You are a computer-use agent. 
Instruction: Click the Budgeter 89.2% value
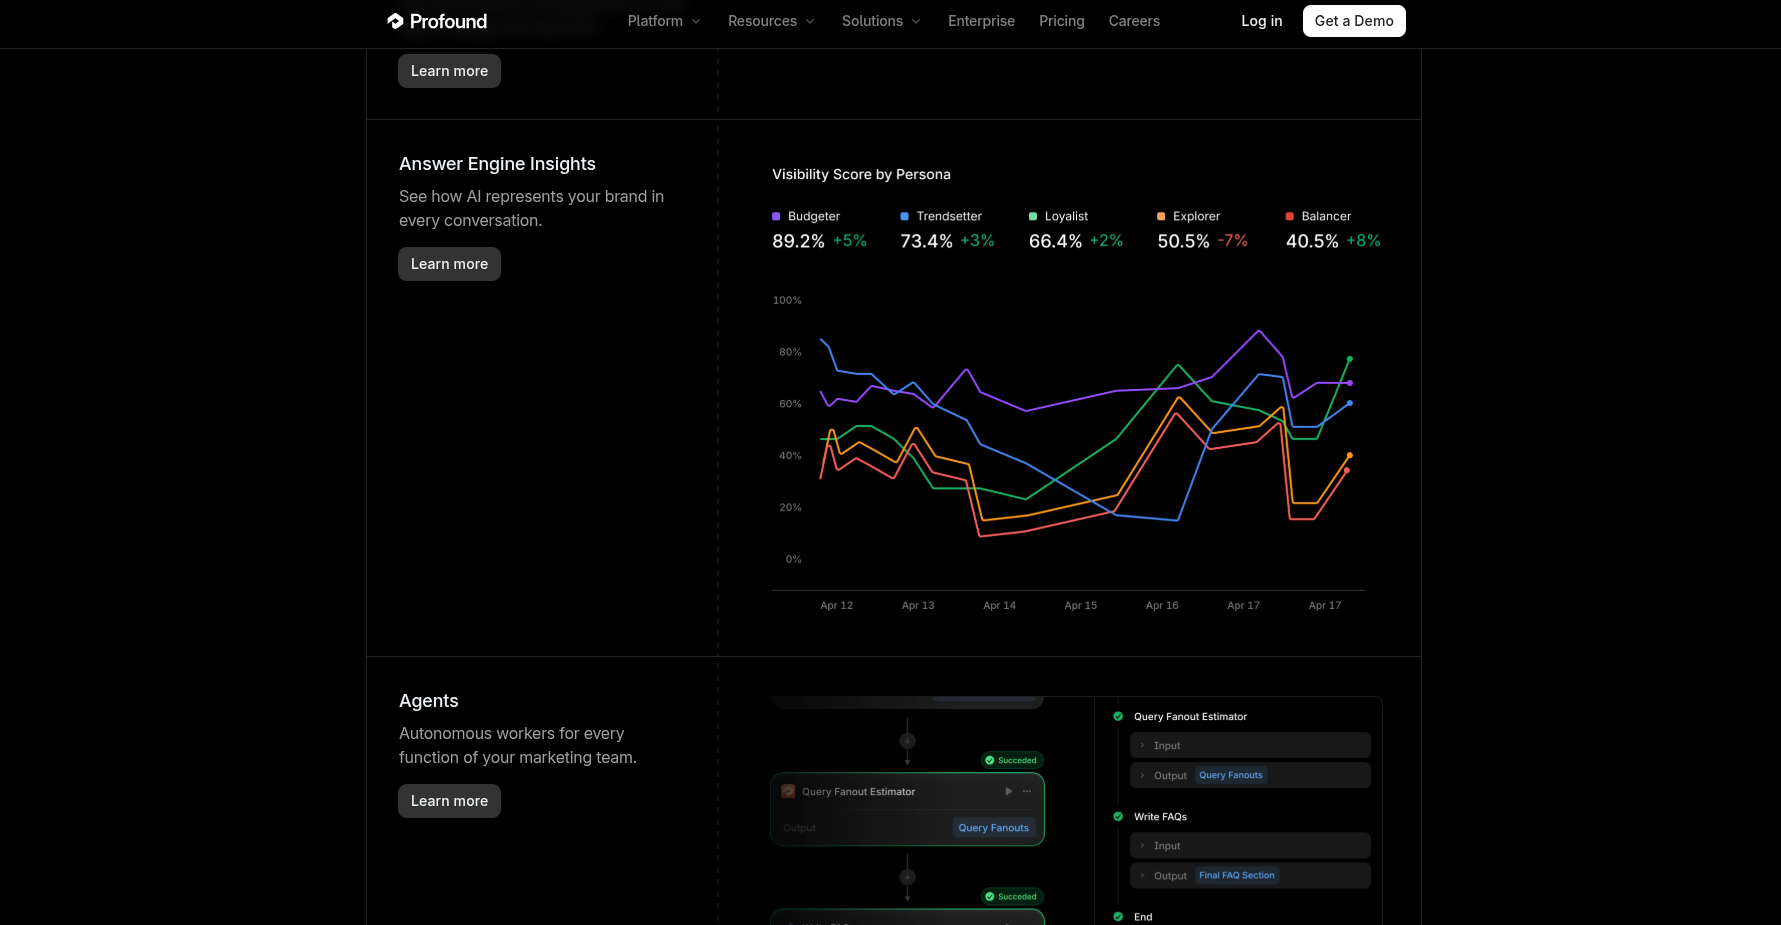pyautogui.click(x=798, y=241)
